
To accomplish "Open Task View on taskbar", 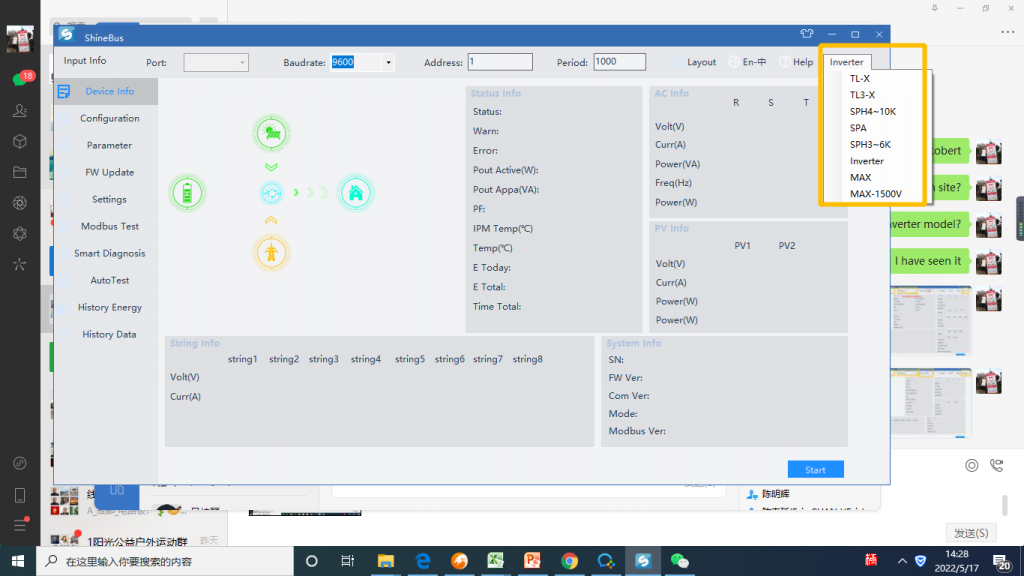I will pos(347,561).
